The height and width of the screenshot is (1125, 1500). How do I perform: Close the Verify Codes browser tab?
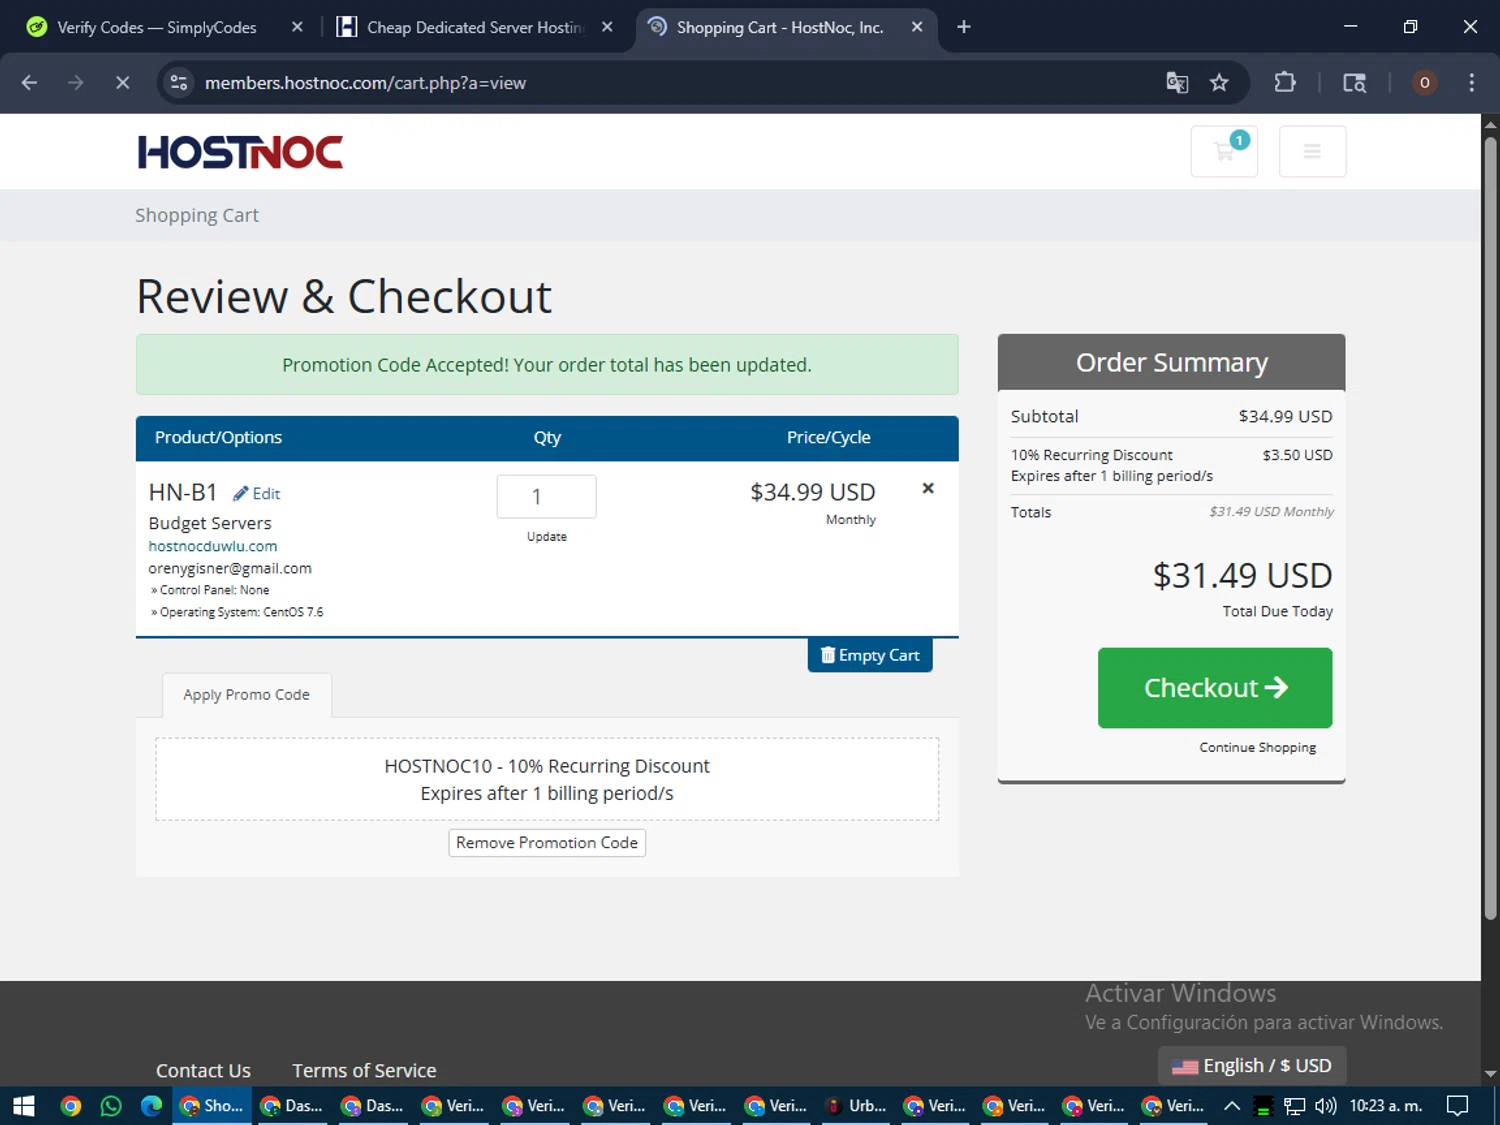point(297,28)
